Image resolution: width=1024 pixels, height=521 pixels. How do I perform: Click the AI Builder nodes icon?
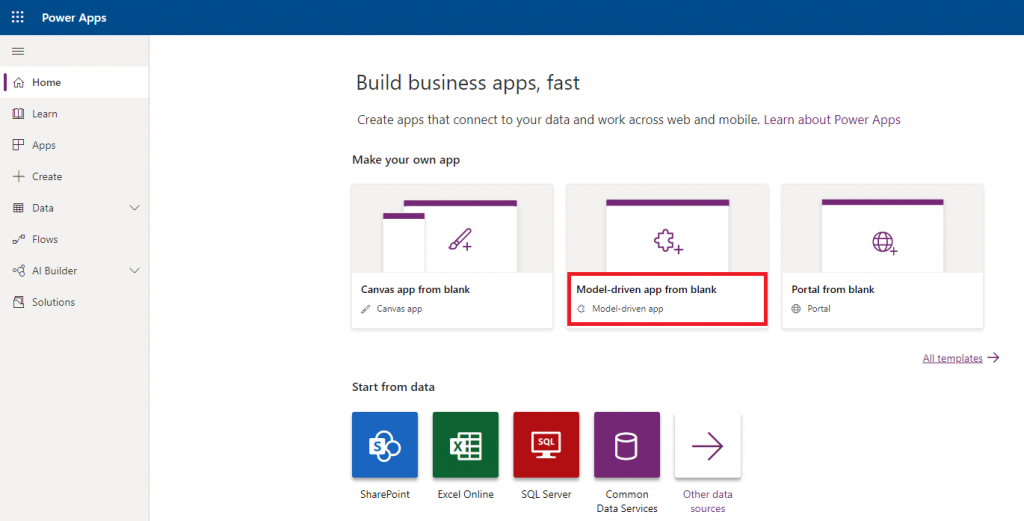click(18, 270)
